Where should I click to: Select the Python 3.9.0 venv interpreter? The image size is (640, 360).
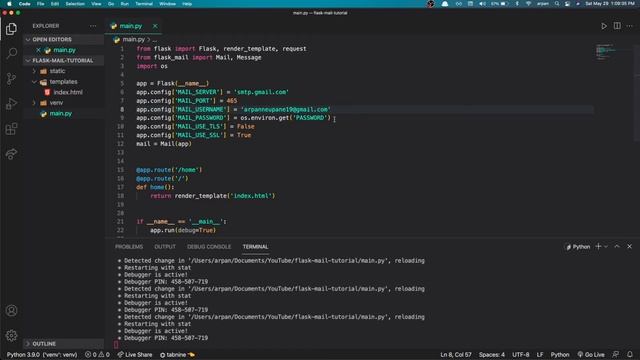[42, 355]
